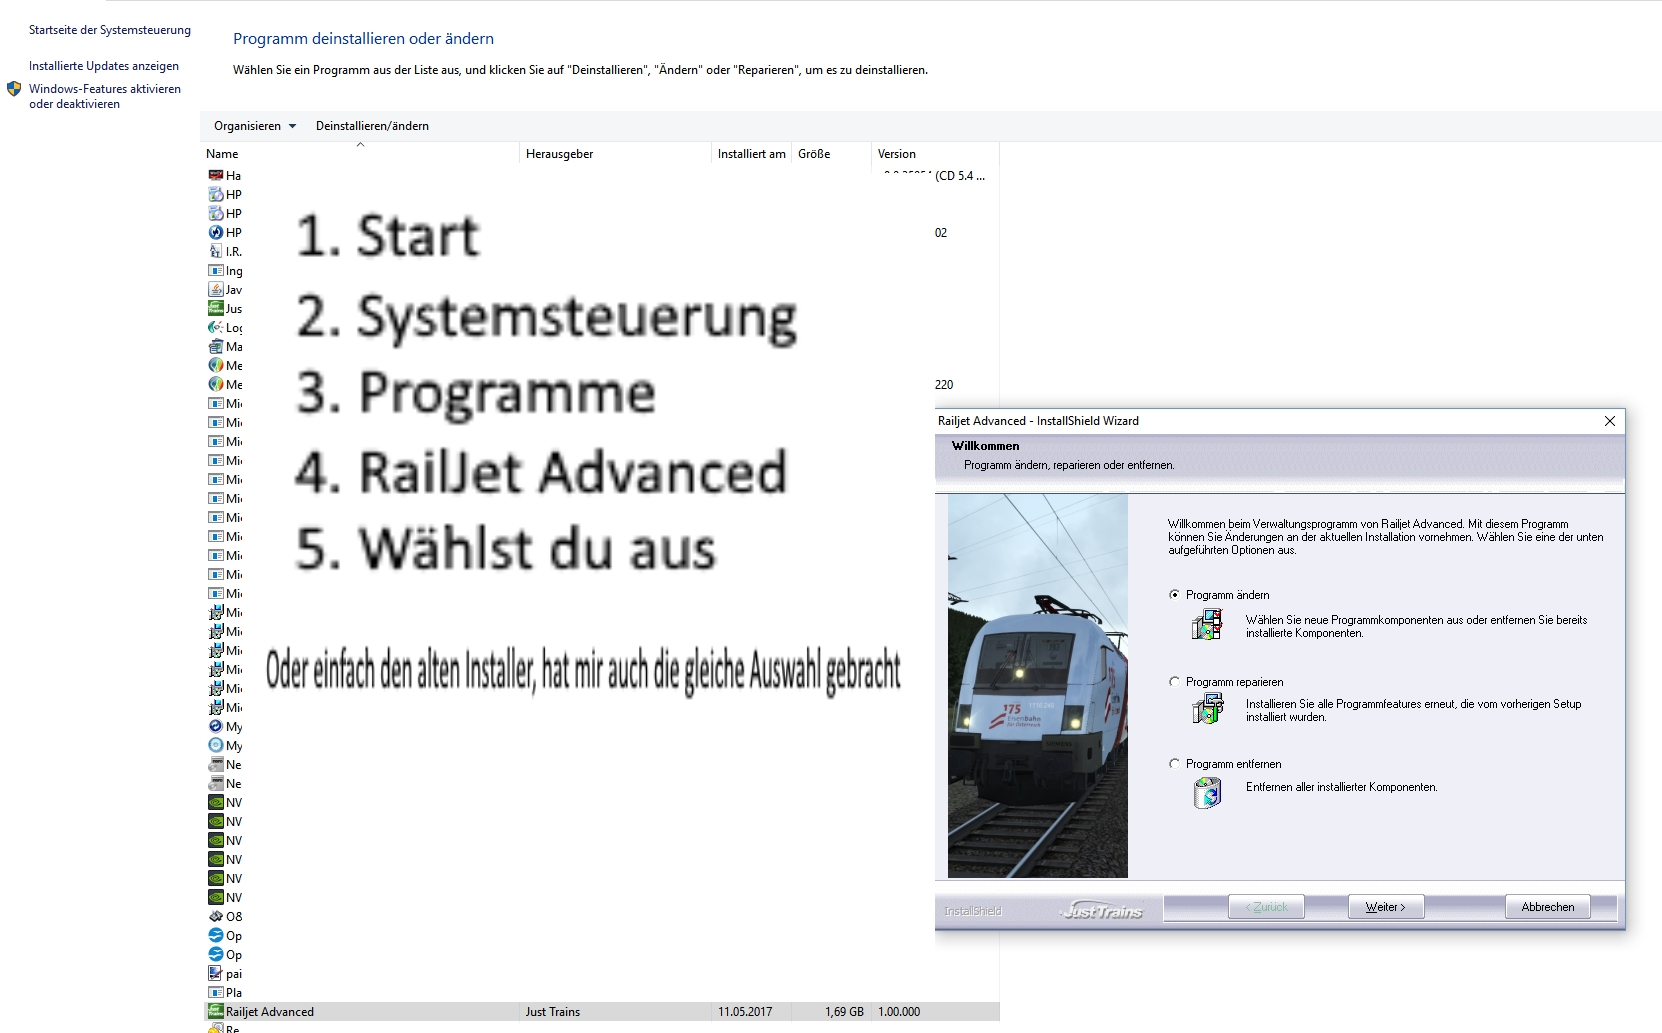The height and width of the screenshot is (1033, 1662).
Task: Click the size value '1,69 GB'
Action: [x=845, y=1012]
